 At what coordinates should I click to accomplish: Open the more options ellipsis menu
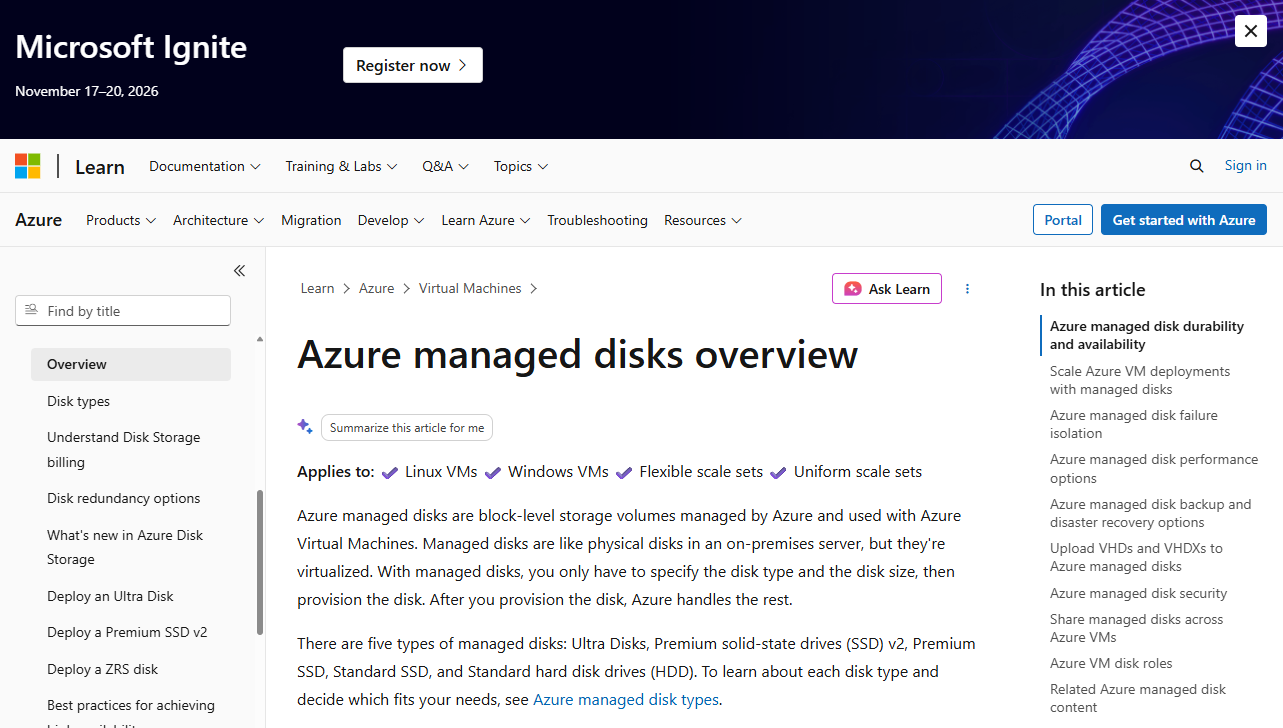967,289
